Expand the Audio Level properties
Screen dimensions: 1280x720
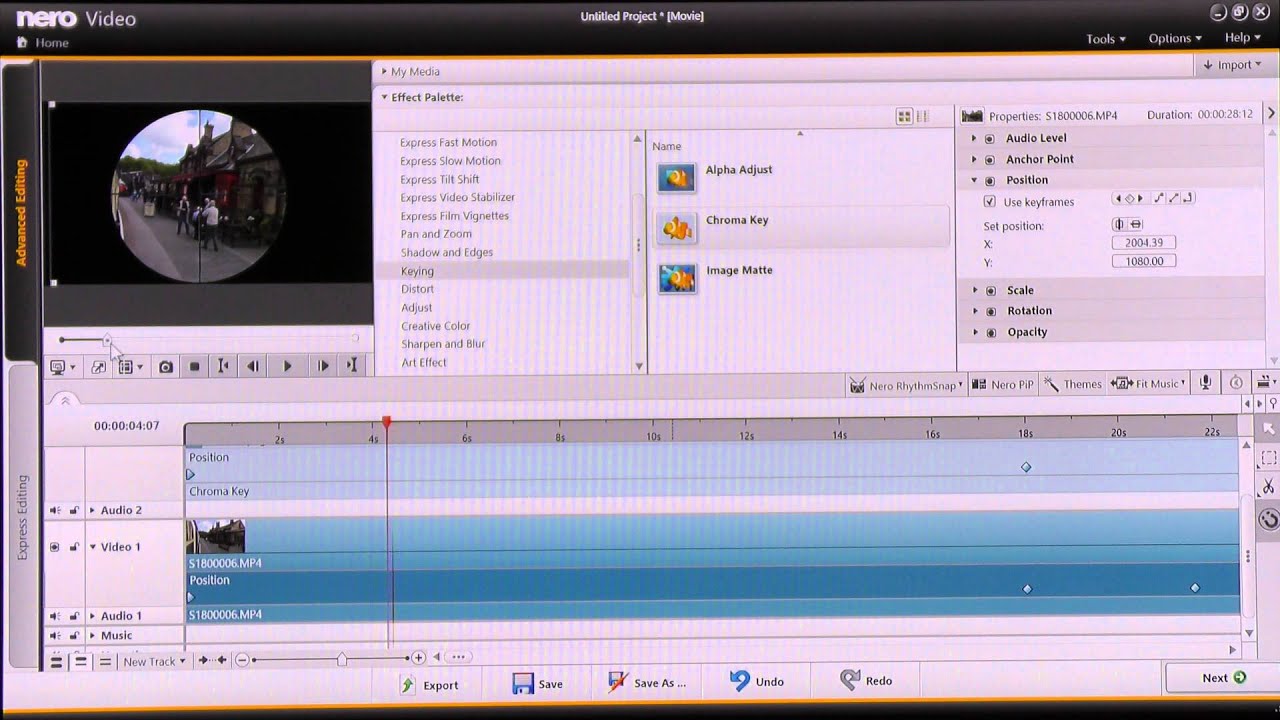(x=974, y=138)
